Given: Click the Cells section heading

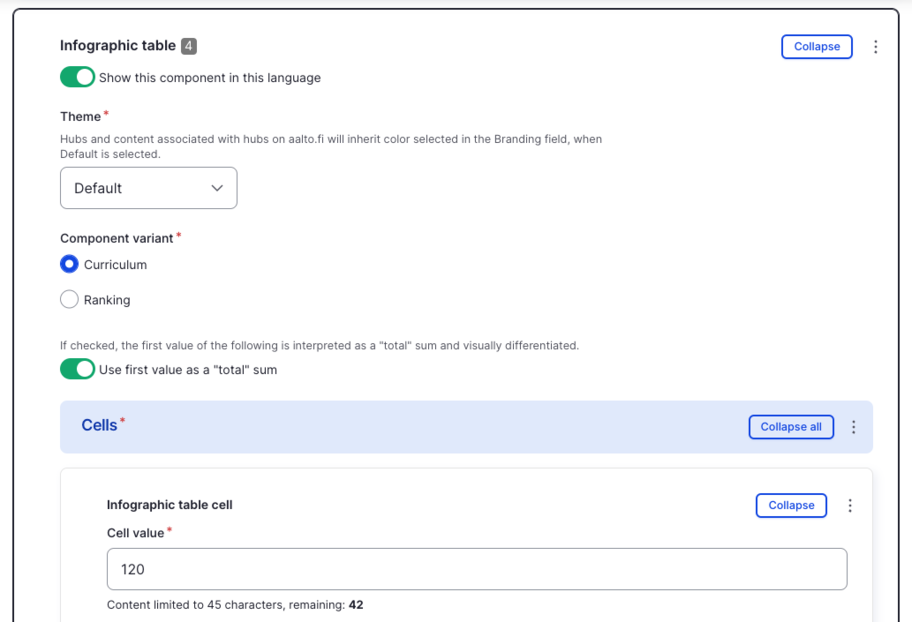Looking at the screenshot, I should (99, 425).
